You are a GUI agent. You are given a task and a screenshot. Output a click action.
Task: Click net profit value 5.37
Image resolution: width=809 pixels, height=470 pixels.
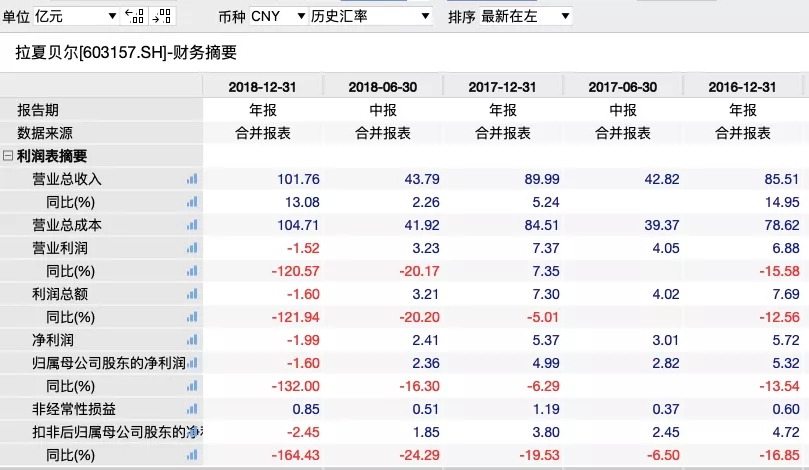tap(546, 340)
